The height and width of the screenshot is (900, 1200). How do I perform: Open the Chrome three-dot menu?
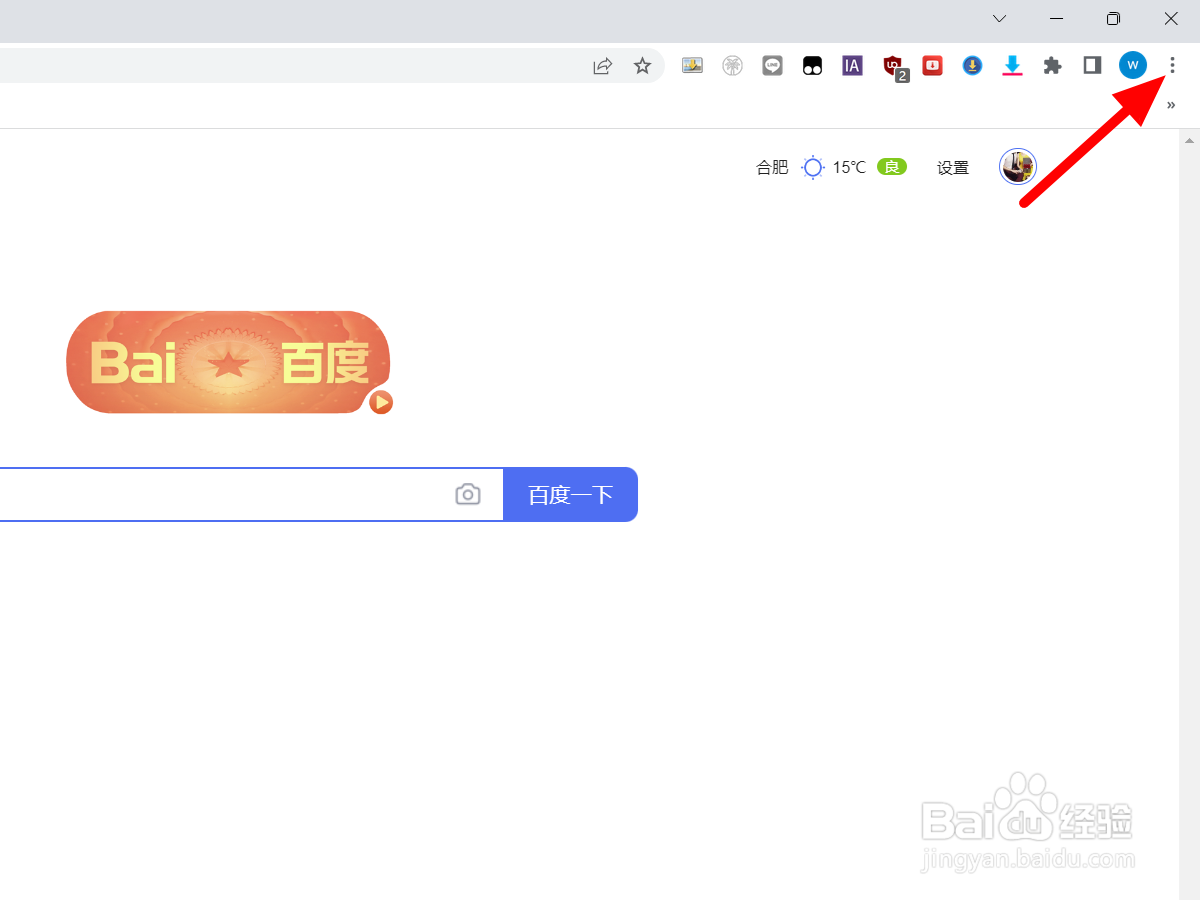(1172, 66)
